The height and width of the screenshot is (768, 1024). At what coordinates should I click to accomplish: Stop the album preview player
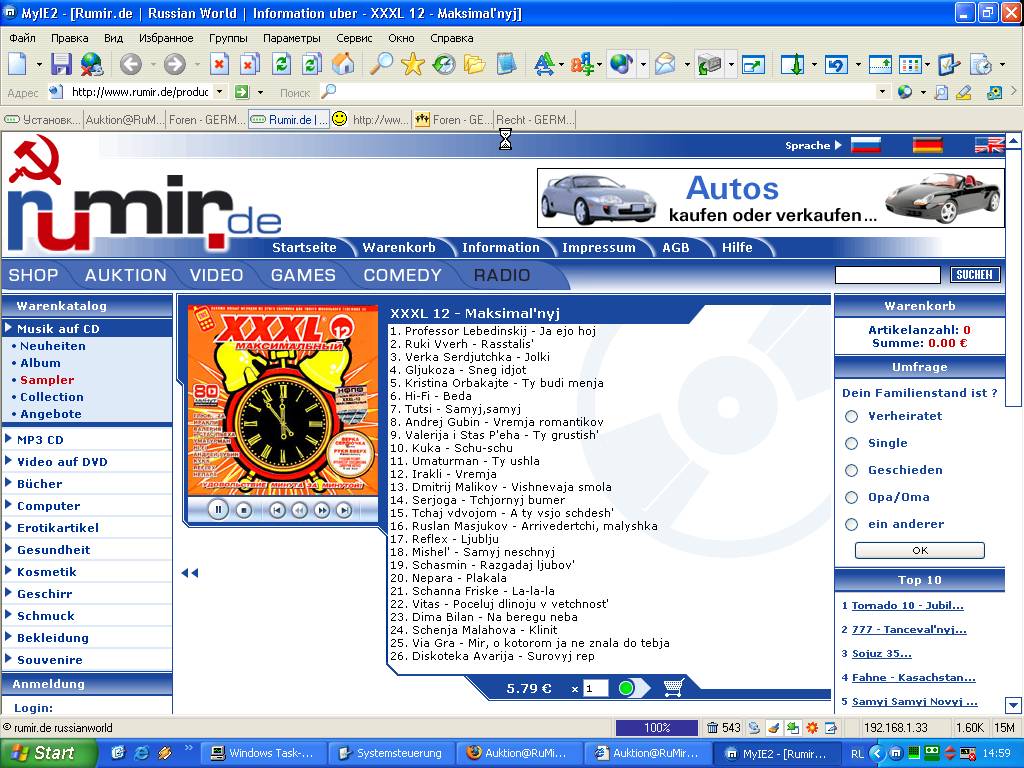[244, 510]
